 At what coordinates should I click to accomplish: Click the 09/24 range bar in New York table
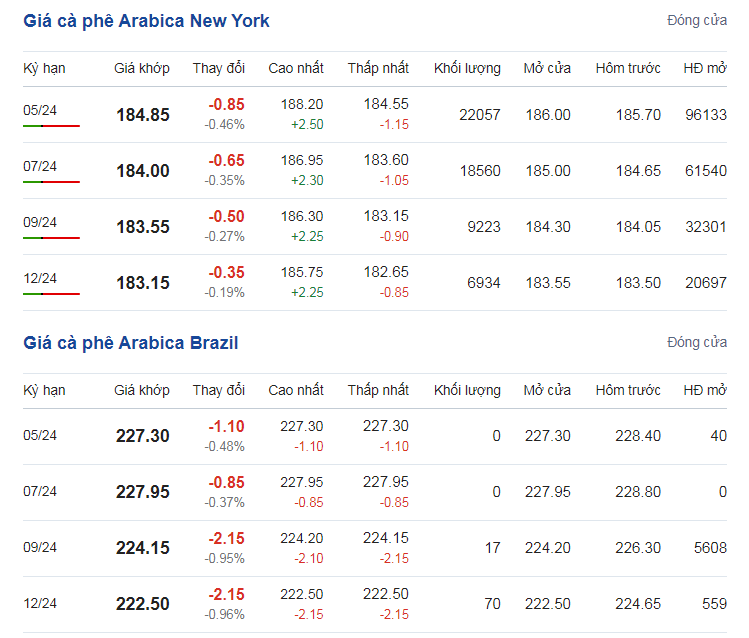51,238
